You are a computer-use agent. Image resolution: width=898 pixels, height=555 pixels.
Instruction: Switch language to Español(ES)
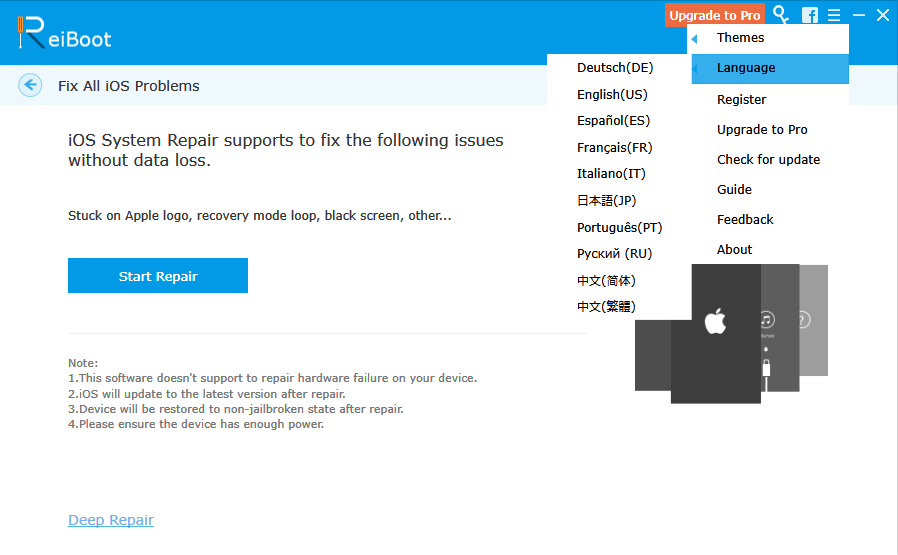tap(613, 121)
